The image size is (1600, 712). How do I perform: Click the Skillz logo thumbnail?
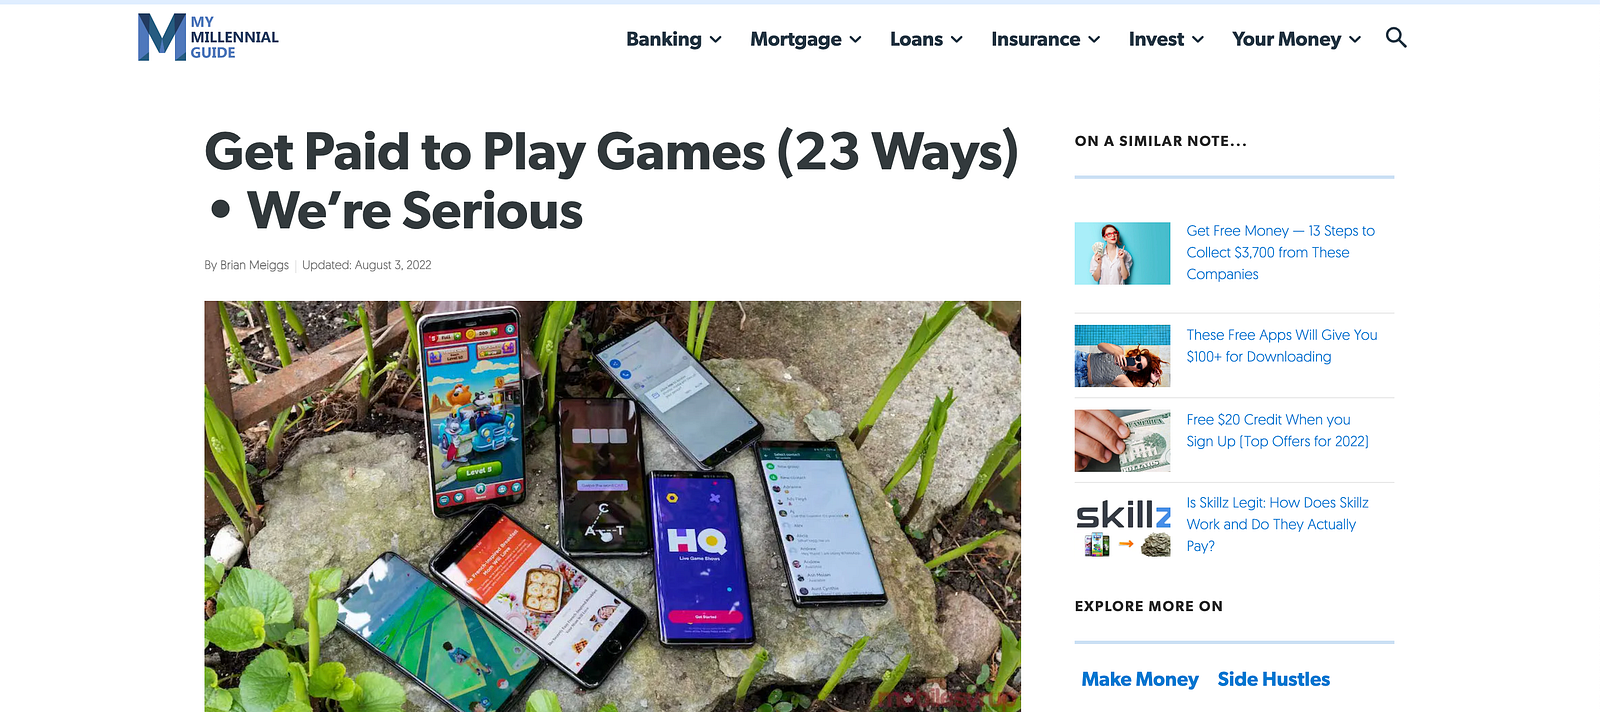click(1122, 525)
